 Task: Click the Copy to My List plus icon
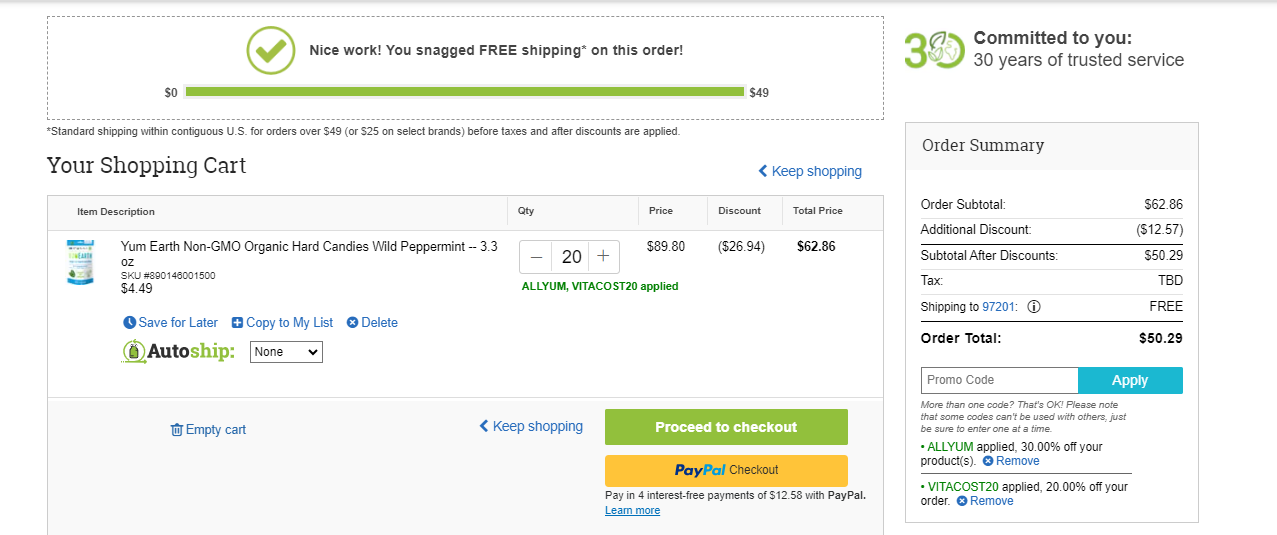point(237,323)
